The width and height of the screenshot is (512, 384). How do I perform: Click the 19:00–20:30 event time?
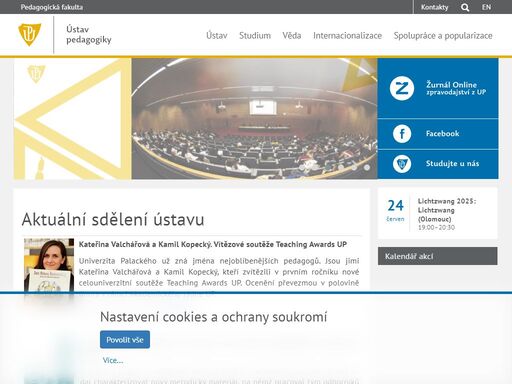[436, 228]
